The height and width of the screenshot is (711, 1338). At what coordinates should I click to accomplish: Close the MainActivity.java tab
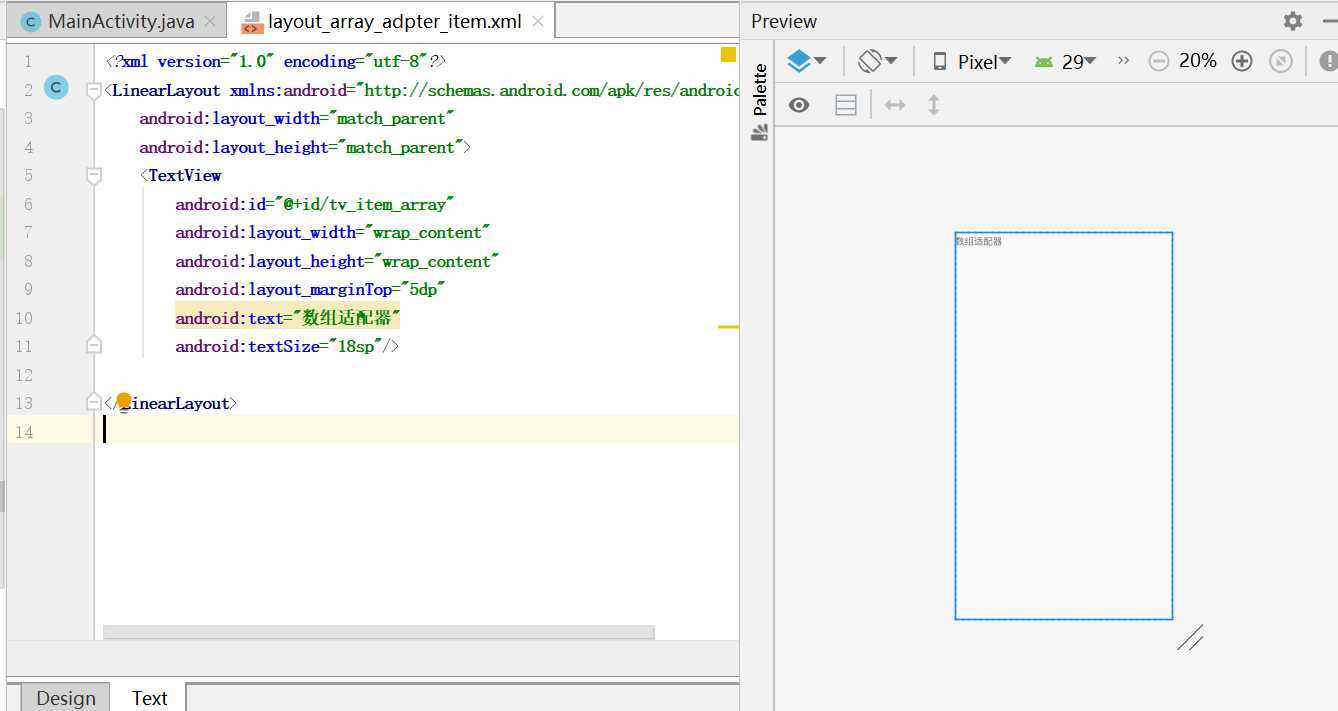[209, 21]
